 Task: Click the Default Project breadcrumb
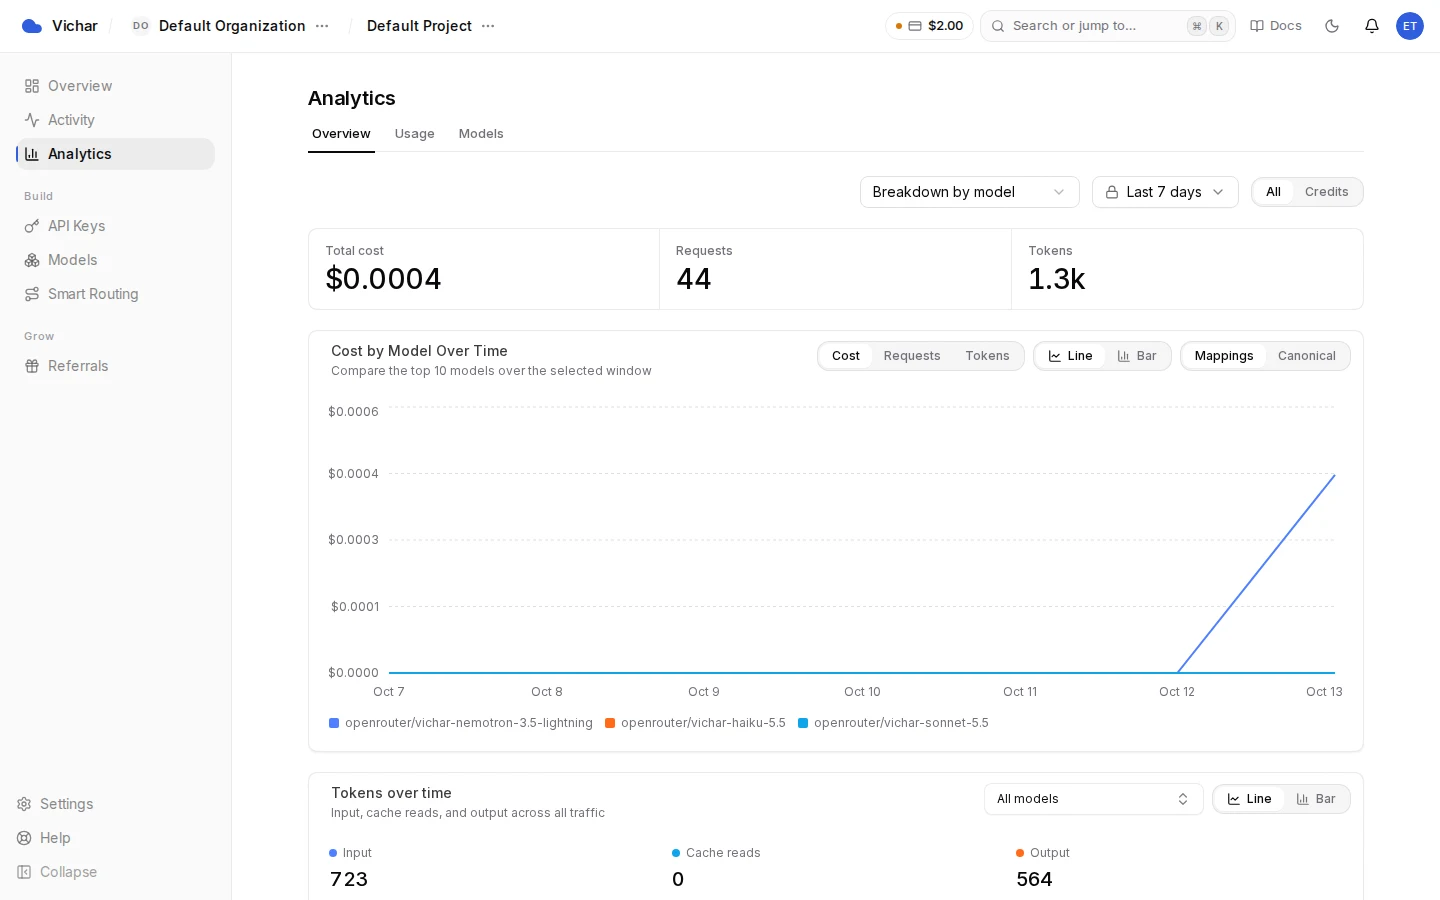point(419,26)
